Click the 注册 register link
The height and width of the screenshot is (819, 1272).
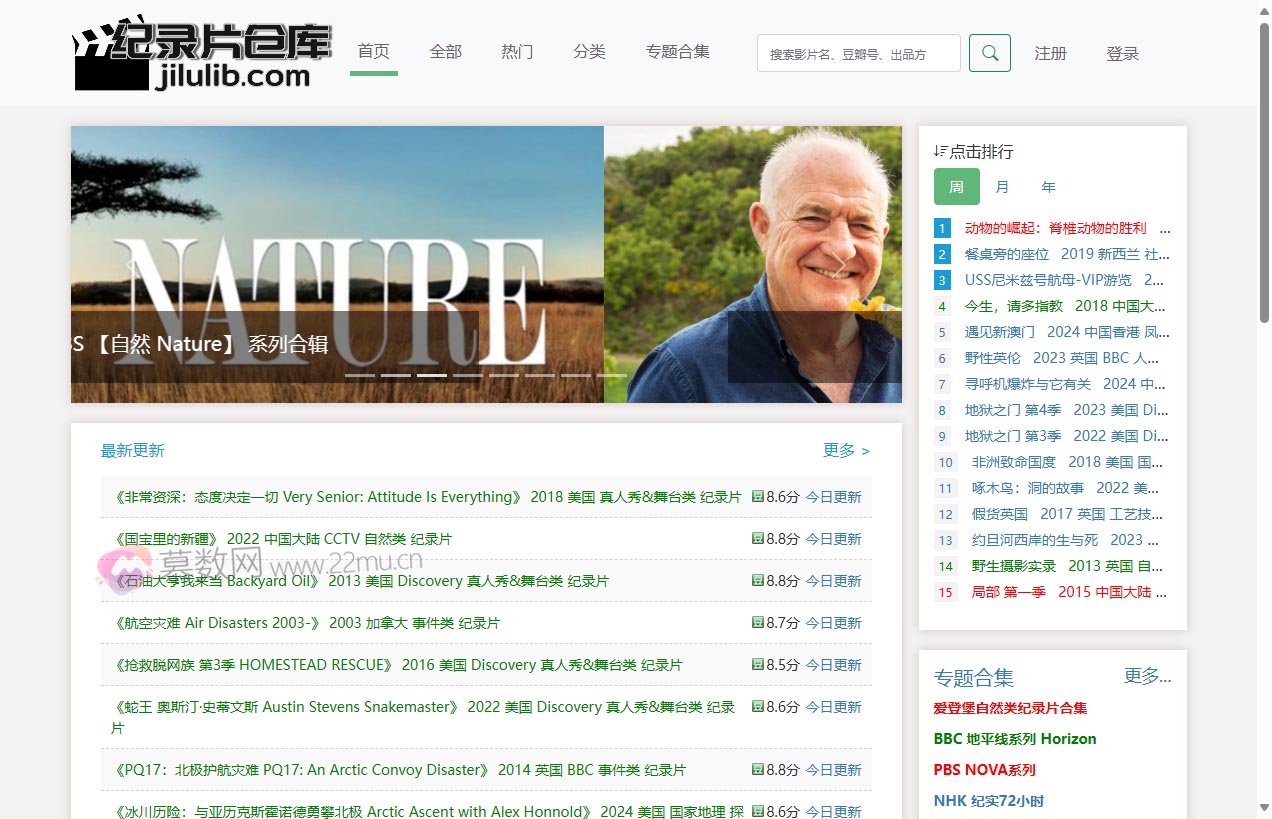point(1051,54)
